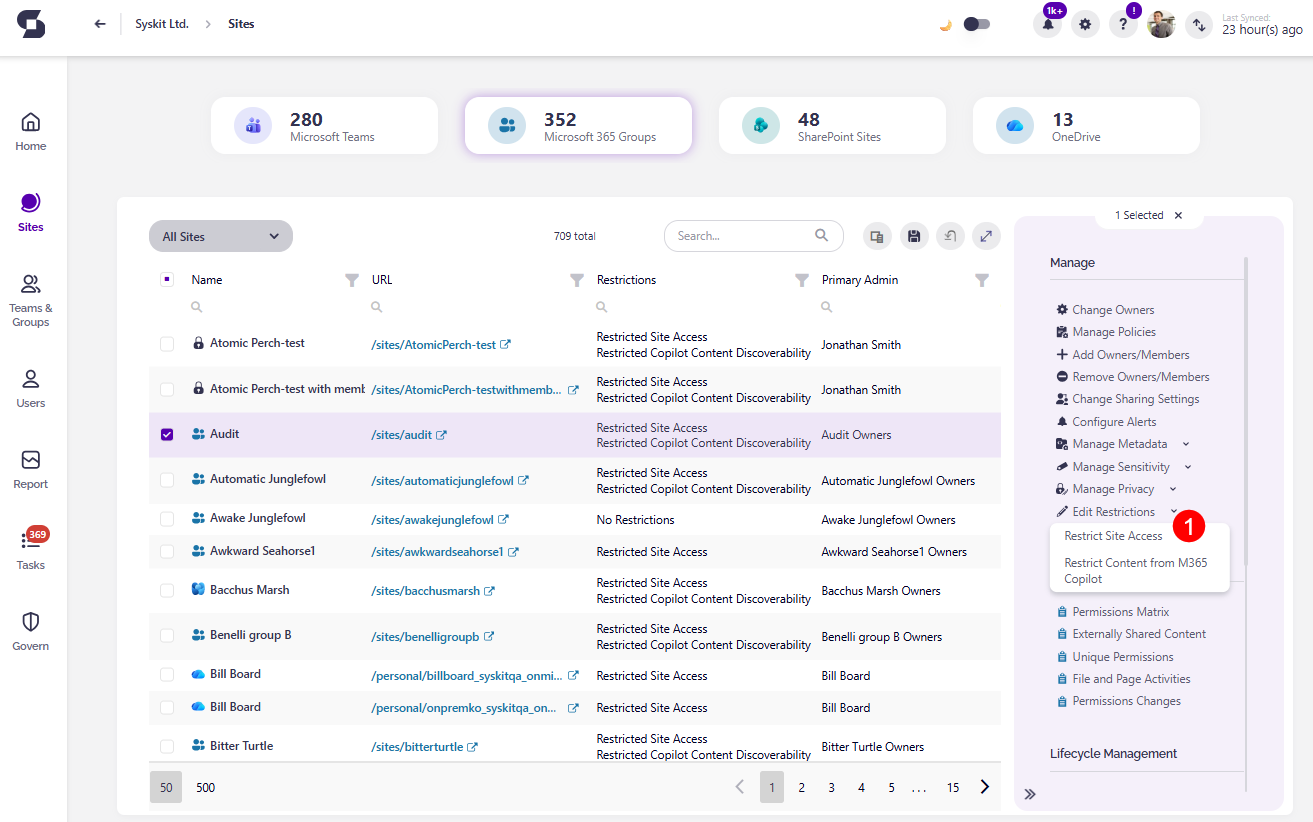This screenshot has width=1313, height=822.
Task: Click the help question mark icon
Action: pos(1123,25)
